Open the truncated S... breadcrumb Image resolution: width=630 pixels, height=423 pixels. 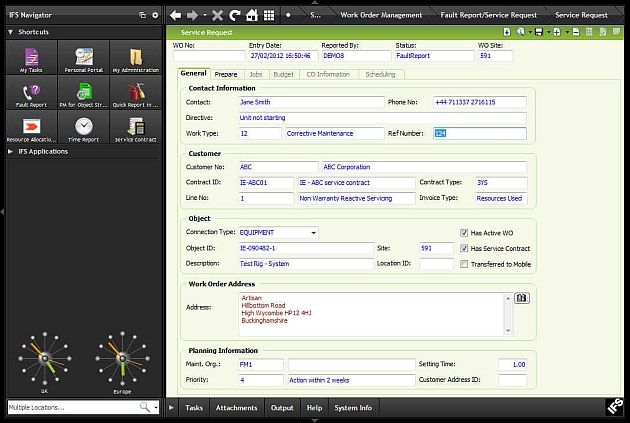point(315,15)
